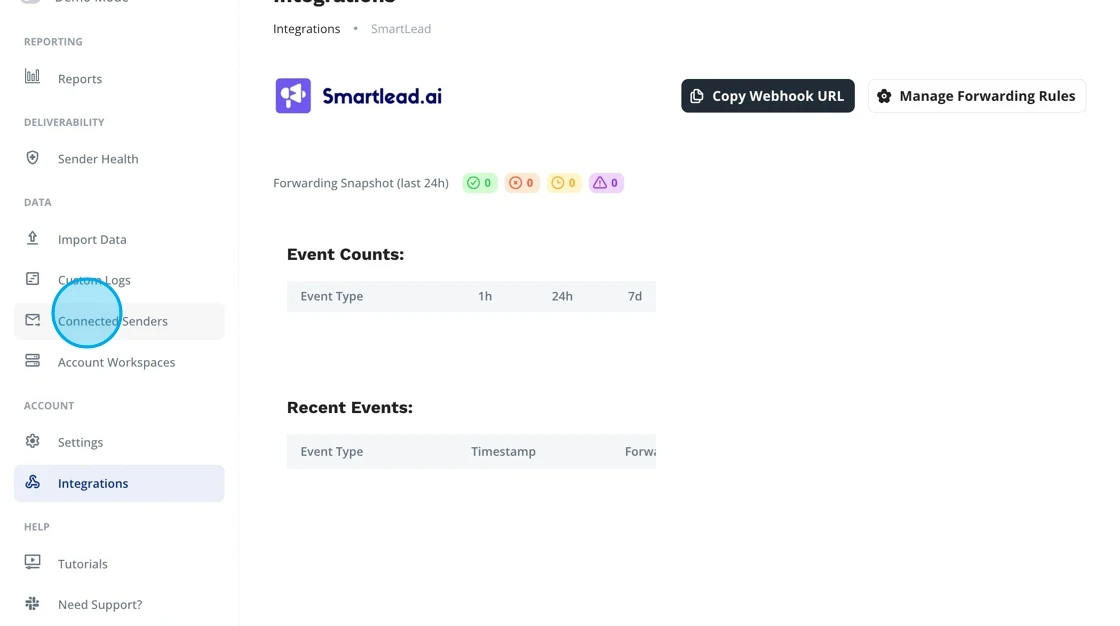Click the Need Support icon
The image size is (1120, 626).
click(x=32, y=604)
